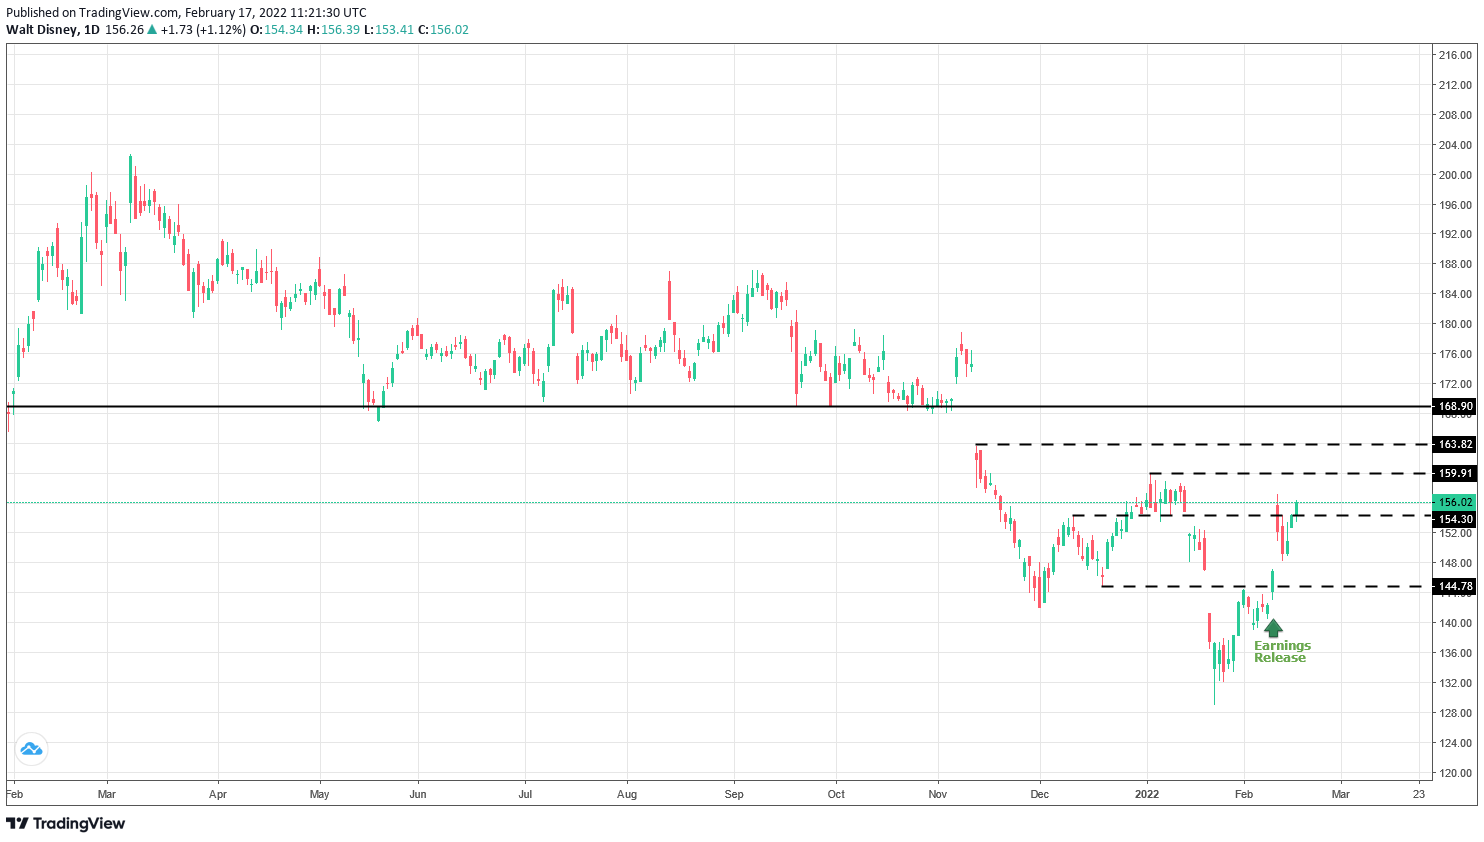Click the H:156.39 high value

[x=333, y=30]
